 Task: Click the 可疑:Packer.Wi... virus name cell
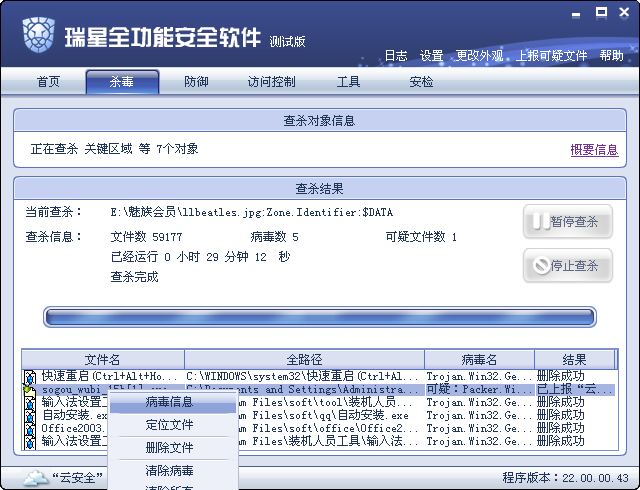(x=480, y=390)
